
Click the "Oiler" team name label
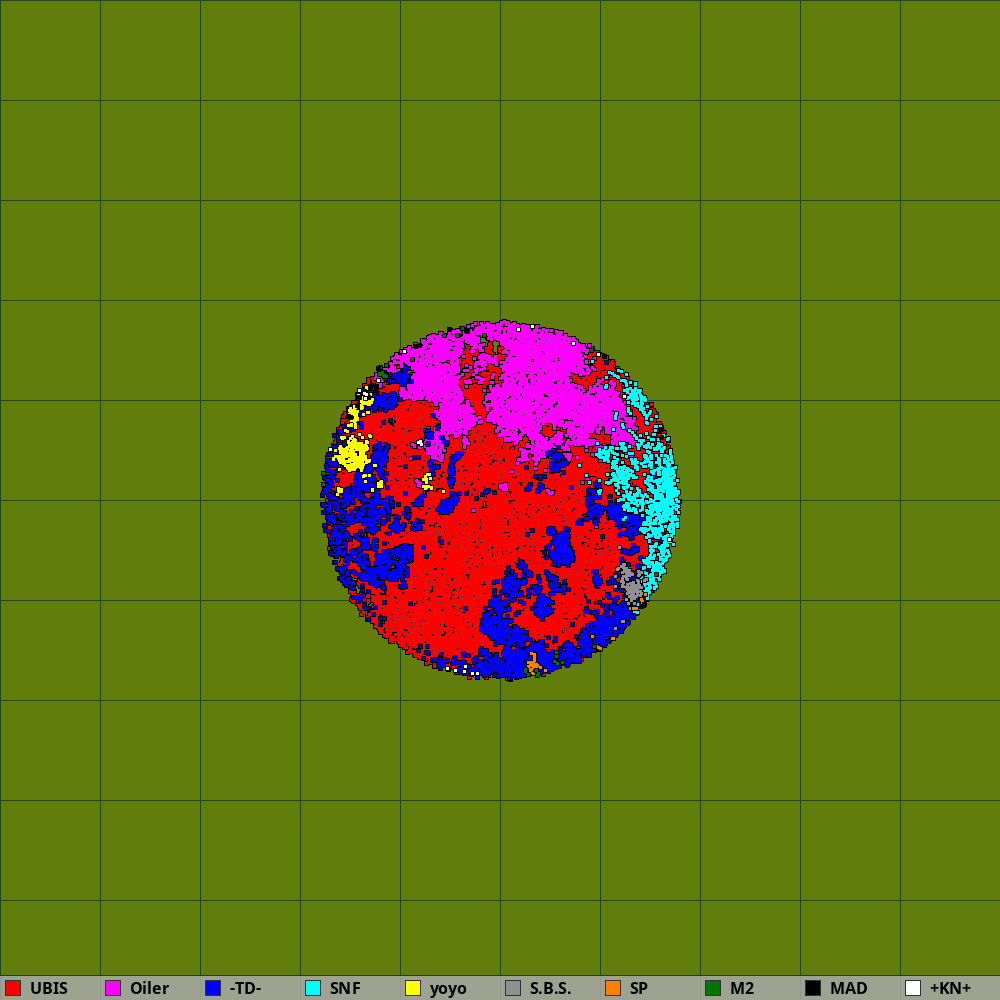coord(149,988)
